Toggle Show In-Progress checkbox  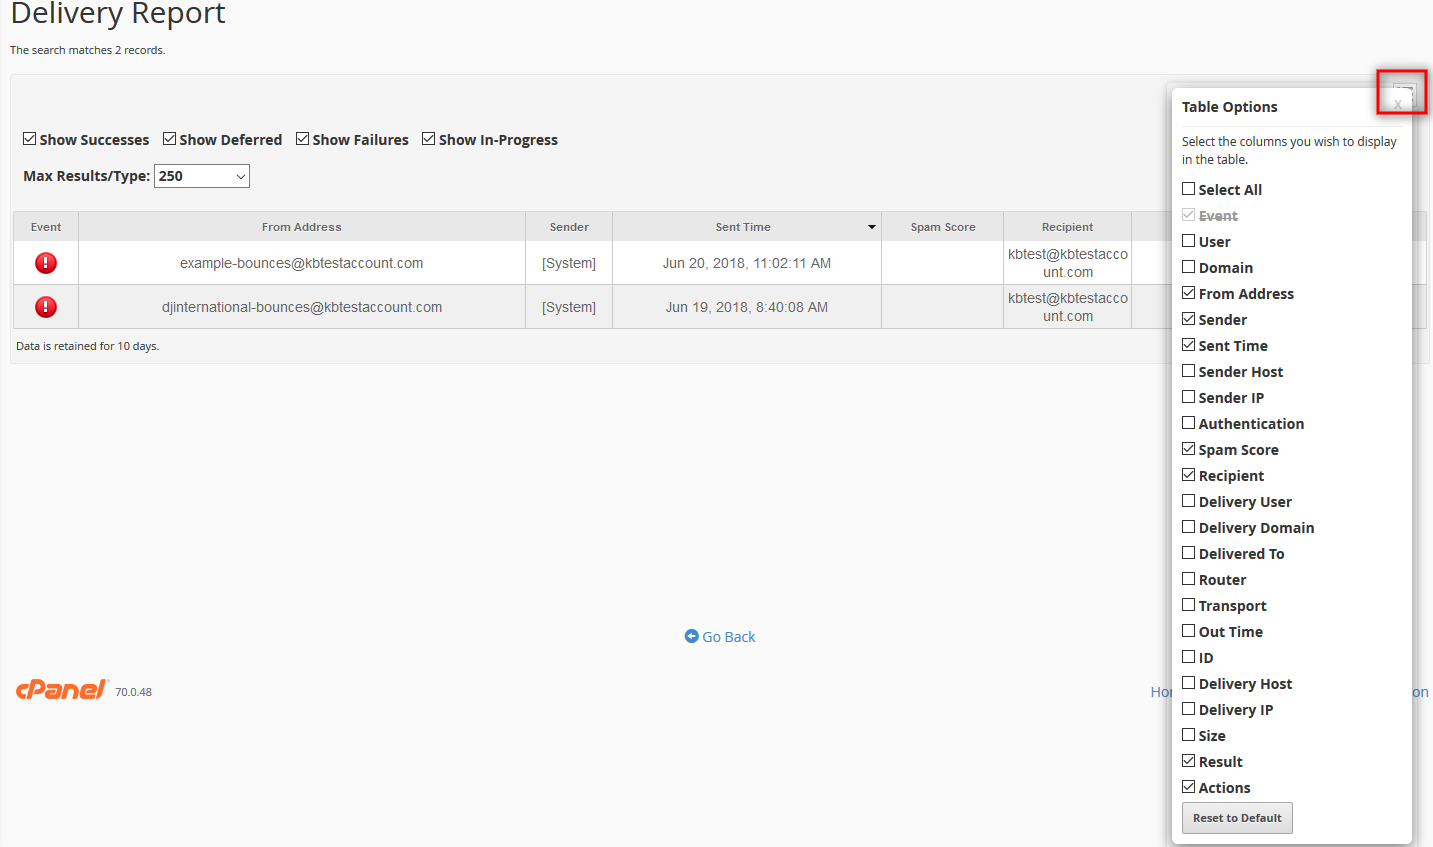coord(429,139)
